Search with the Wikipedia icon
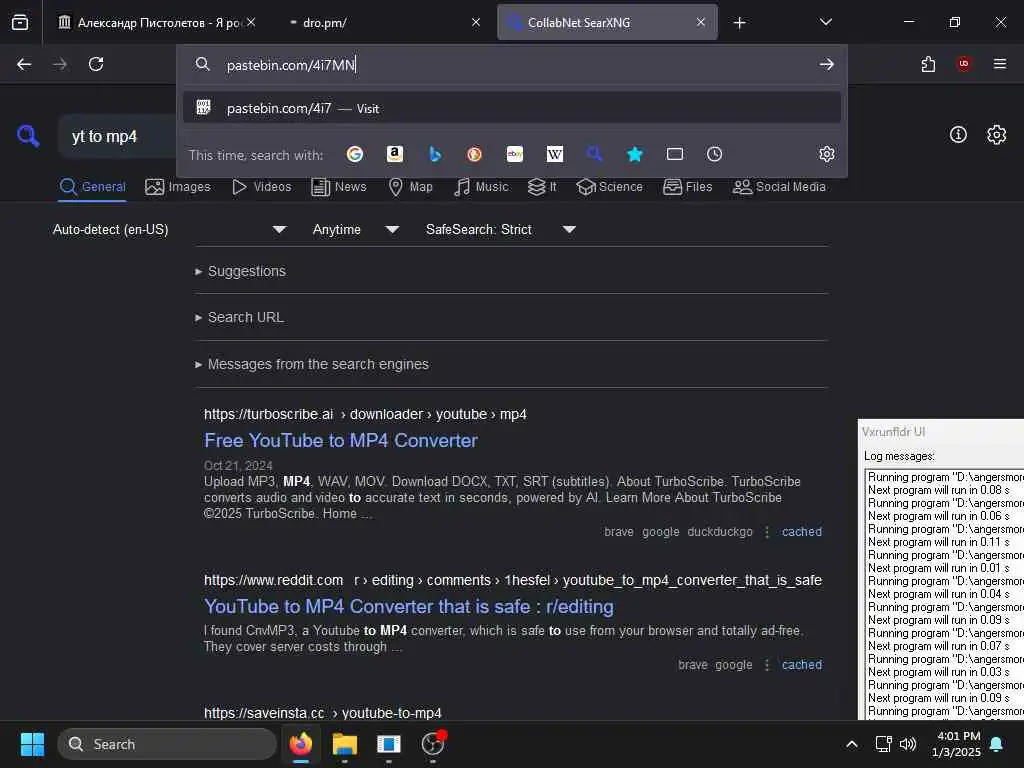Image resolution: width=1024 pixels, height=768 pixels. 554,154
